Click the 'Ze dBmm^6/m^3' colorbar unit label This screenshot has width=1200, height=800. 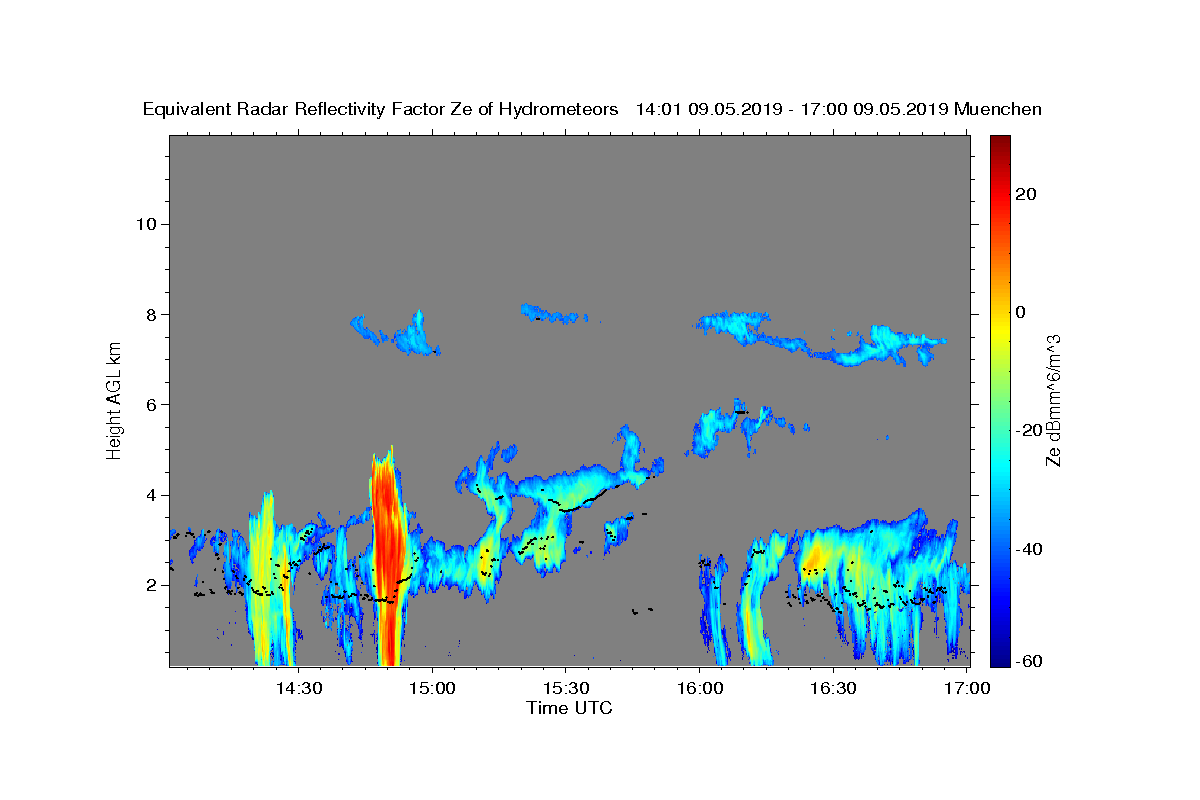[x=1052, y=400]
